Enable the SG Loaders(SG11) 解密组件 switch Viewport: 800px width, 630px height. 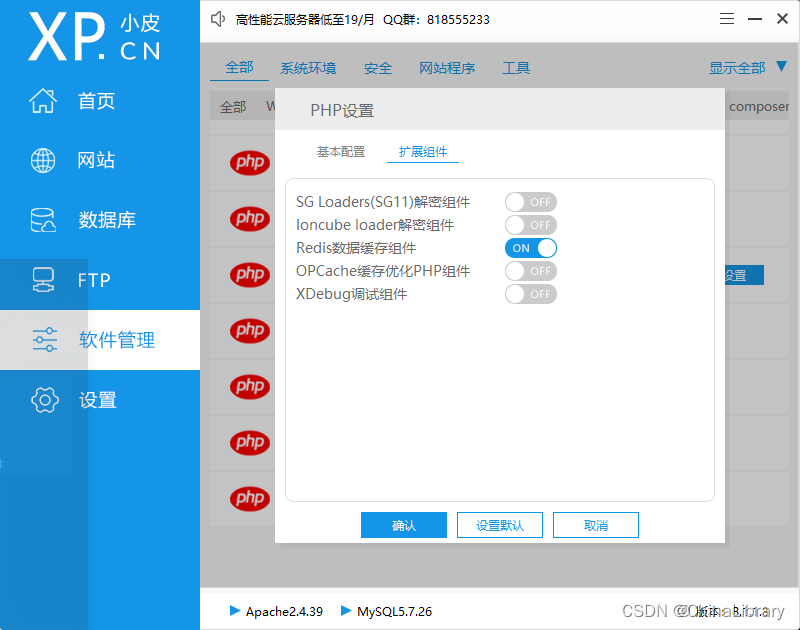[x=530, y=202]
